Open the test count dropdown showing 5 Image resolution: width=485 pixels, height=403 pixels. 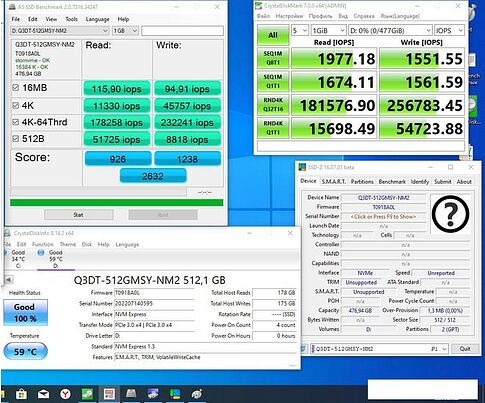[x=300, y=31]
